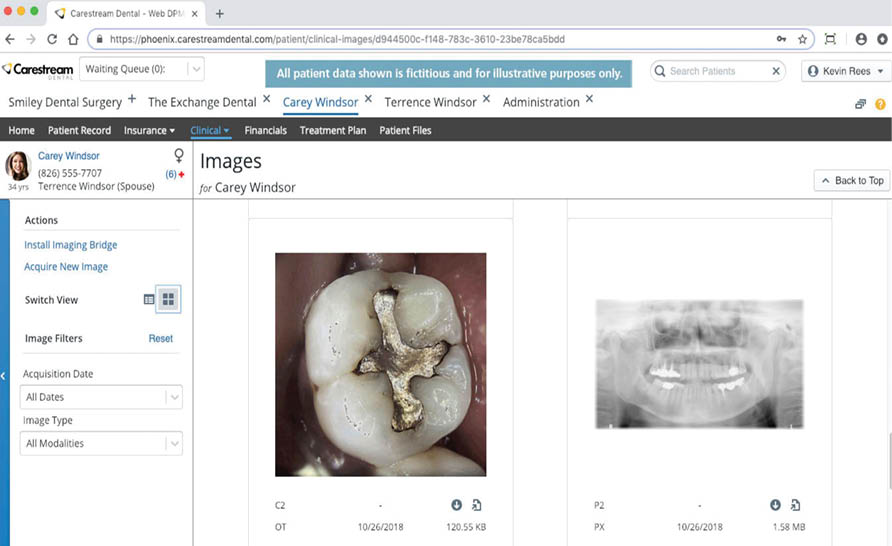Open the Waiting Queue dropdown
This screenshot has width=892, height=546.
(196, 70)
